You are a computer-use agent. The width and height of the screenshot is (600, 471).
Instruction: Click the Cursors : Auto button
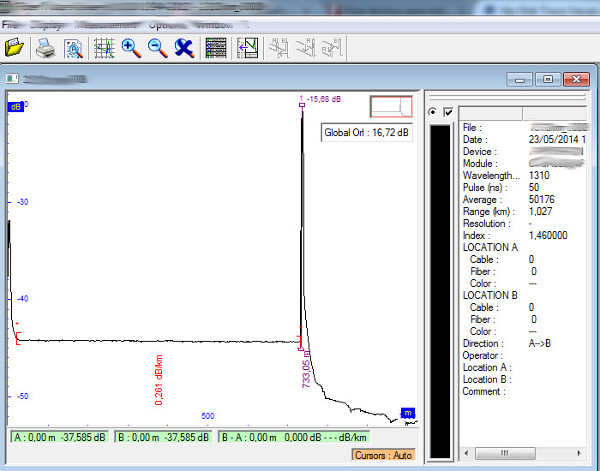tap(383, 455)
